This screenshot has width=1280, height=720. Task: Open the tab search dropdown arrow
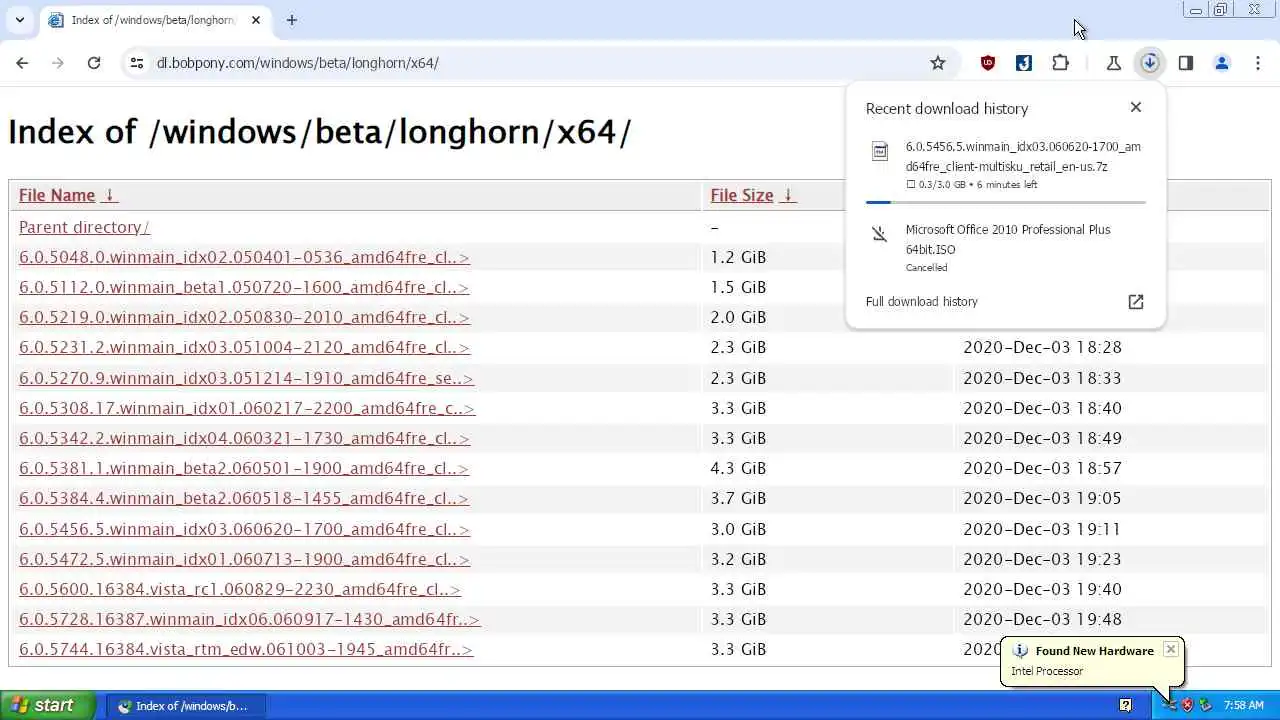click(19, 20)
